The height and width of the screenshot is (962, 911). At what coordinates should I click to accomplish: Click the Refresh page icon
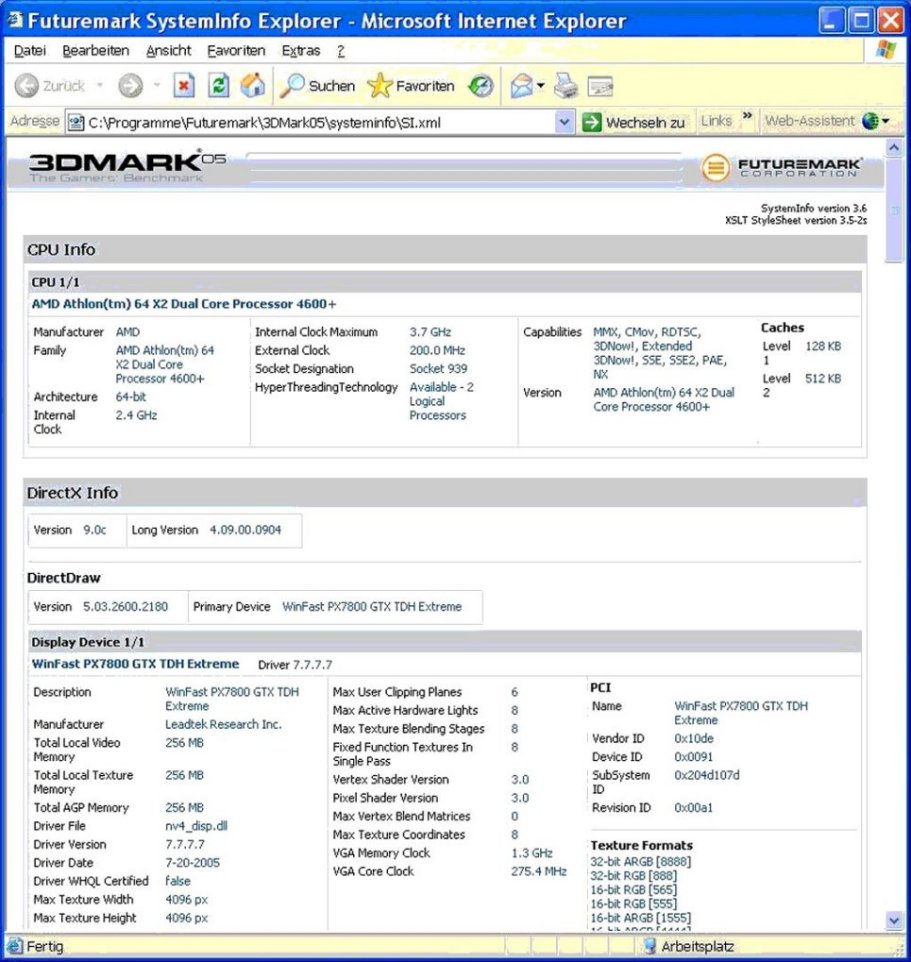click(x=218, y=86)
